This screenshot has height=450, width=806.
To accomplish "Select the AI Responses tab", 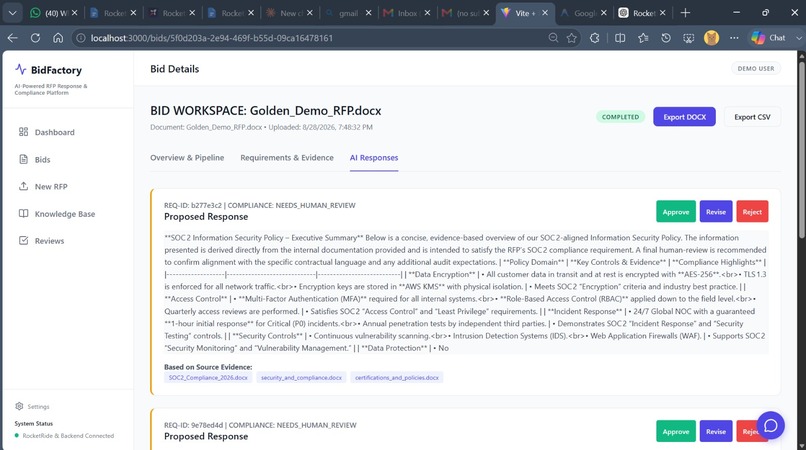I will (374, 158).
